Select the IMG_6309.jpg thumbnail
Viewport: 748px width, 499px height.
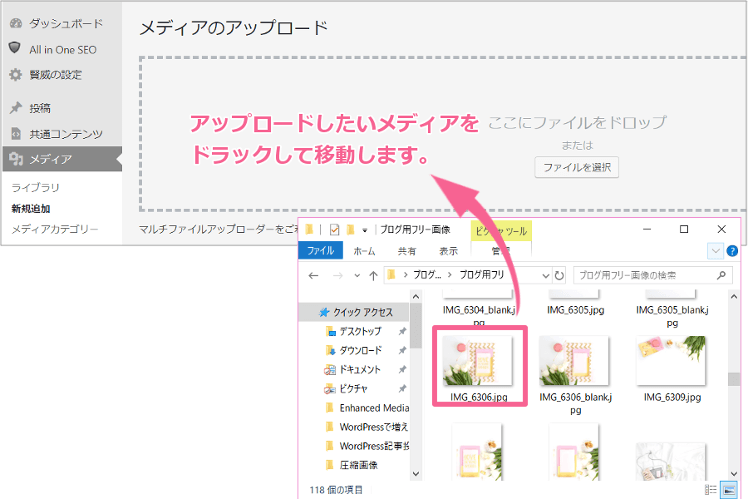[671, 361]
